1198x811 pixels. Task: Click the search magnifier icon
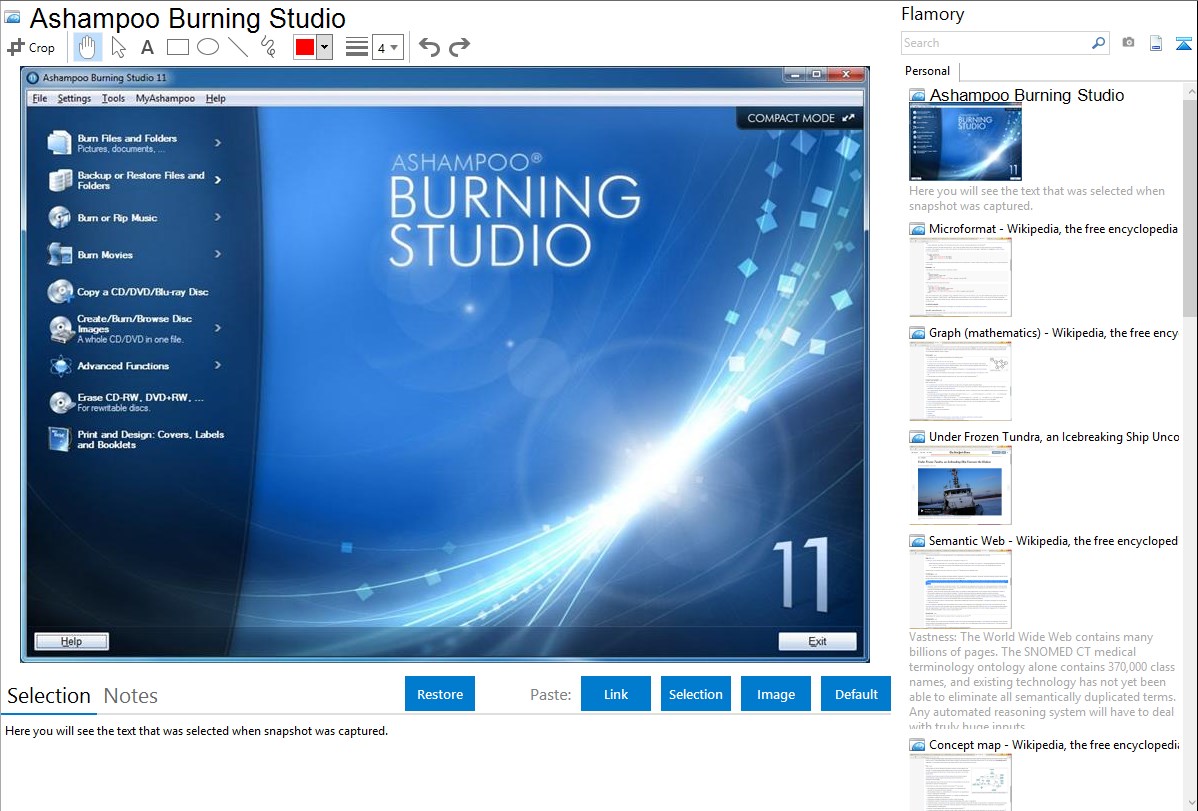point(1098,43)
